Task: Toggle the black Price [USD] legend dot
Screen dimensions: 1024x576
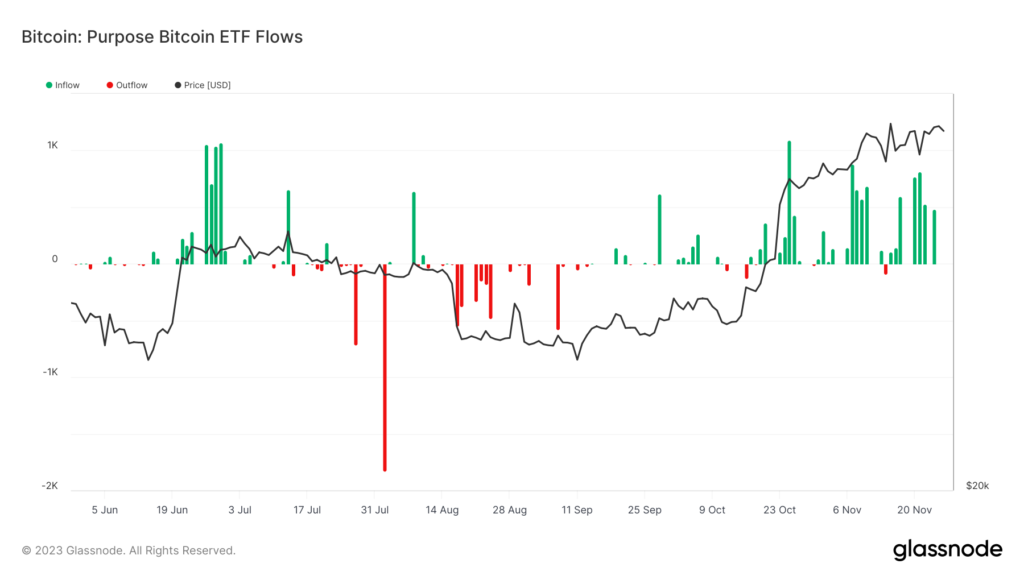Action: 178,85
